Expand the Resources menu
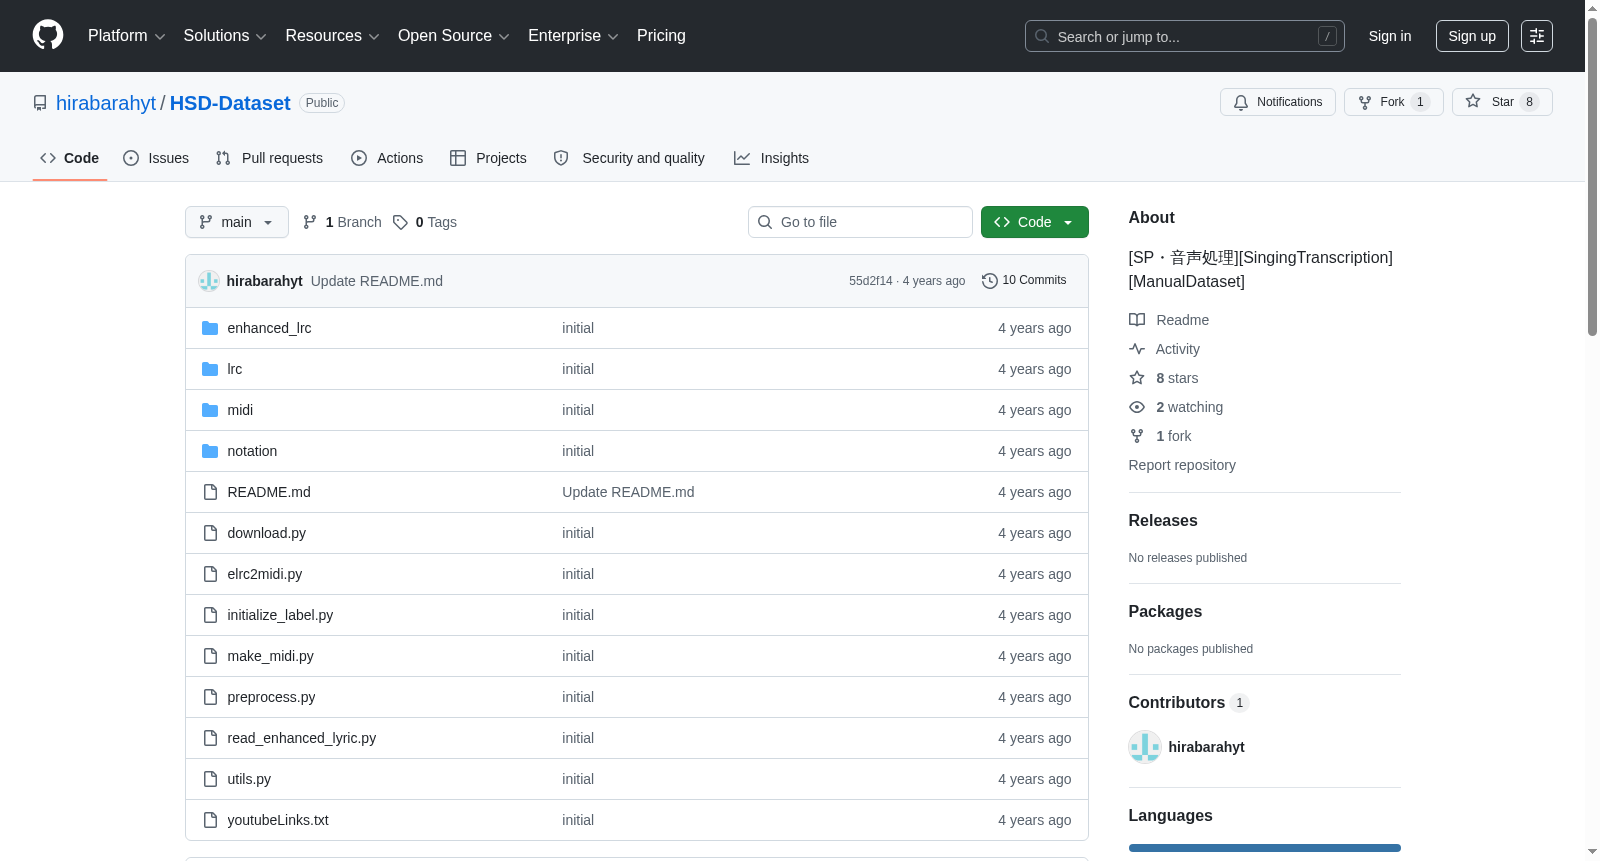The height and width of the screenshot is (861, 1600). click(333, 36)
